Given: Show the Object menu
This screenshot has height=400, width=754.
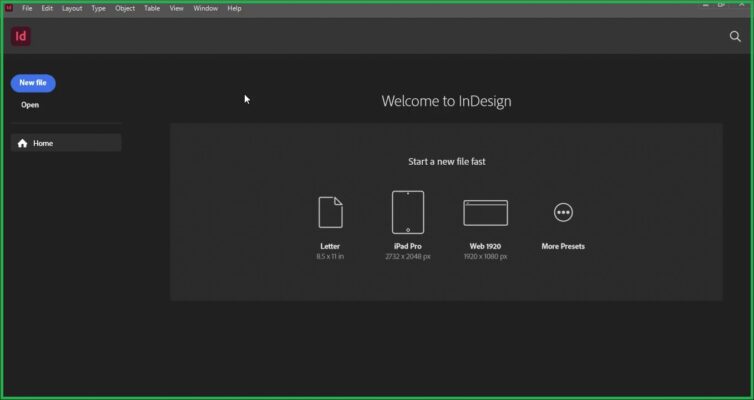Looking at the screenshot, I should [125, 8].
